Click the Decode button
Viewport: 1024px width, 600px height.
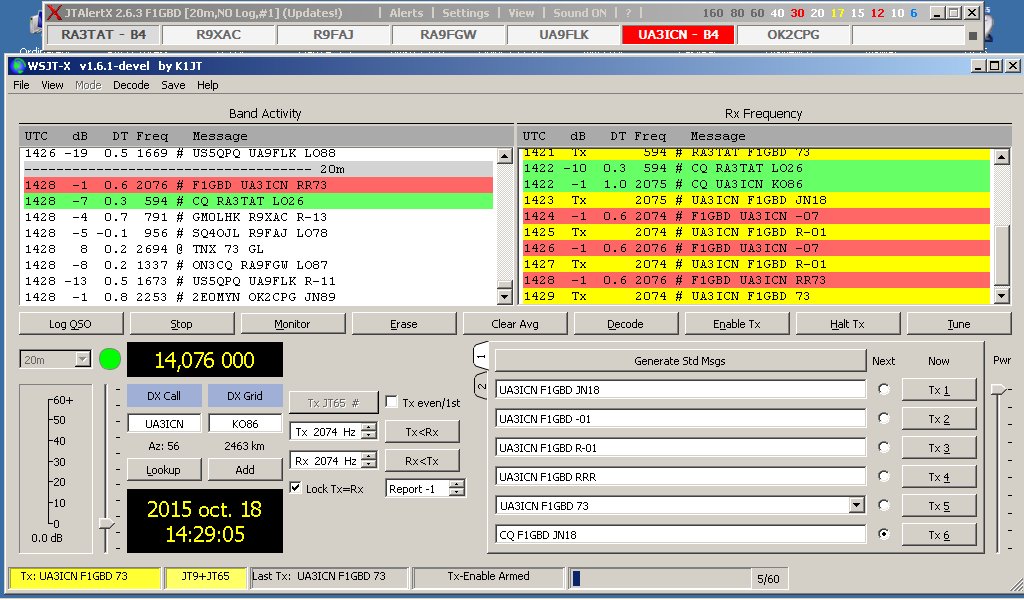(625, 324)
